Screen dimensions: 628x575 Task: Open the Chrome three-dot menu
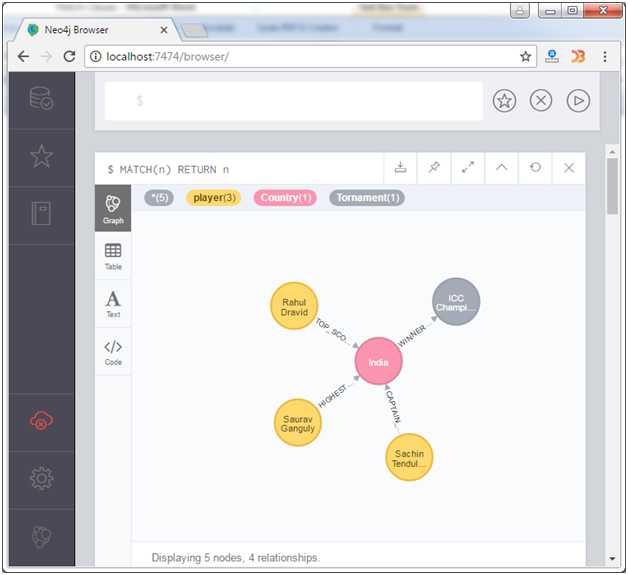[605, 56]
